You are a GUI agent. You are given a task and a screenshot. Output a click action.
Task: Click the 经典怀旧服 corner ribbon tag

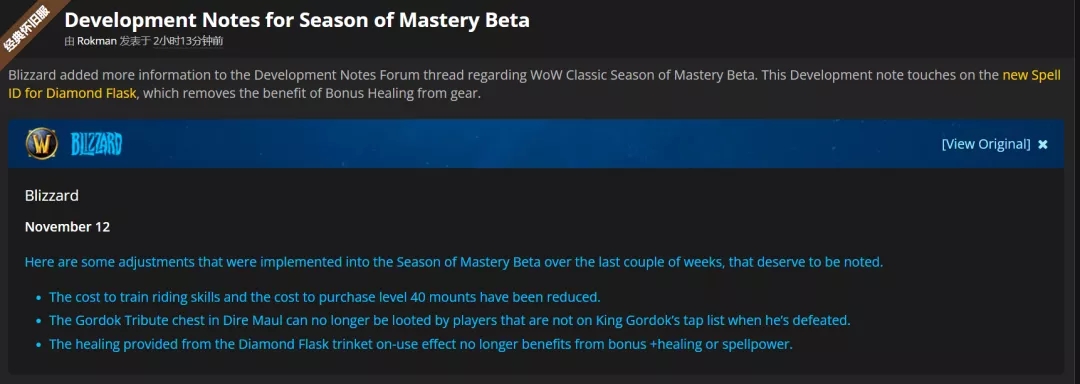[x=28, y=28]
